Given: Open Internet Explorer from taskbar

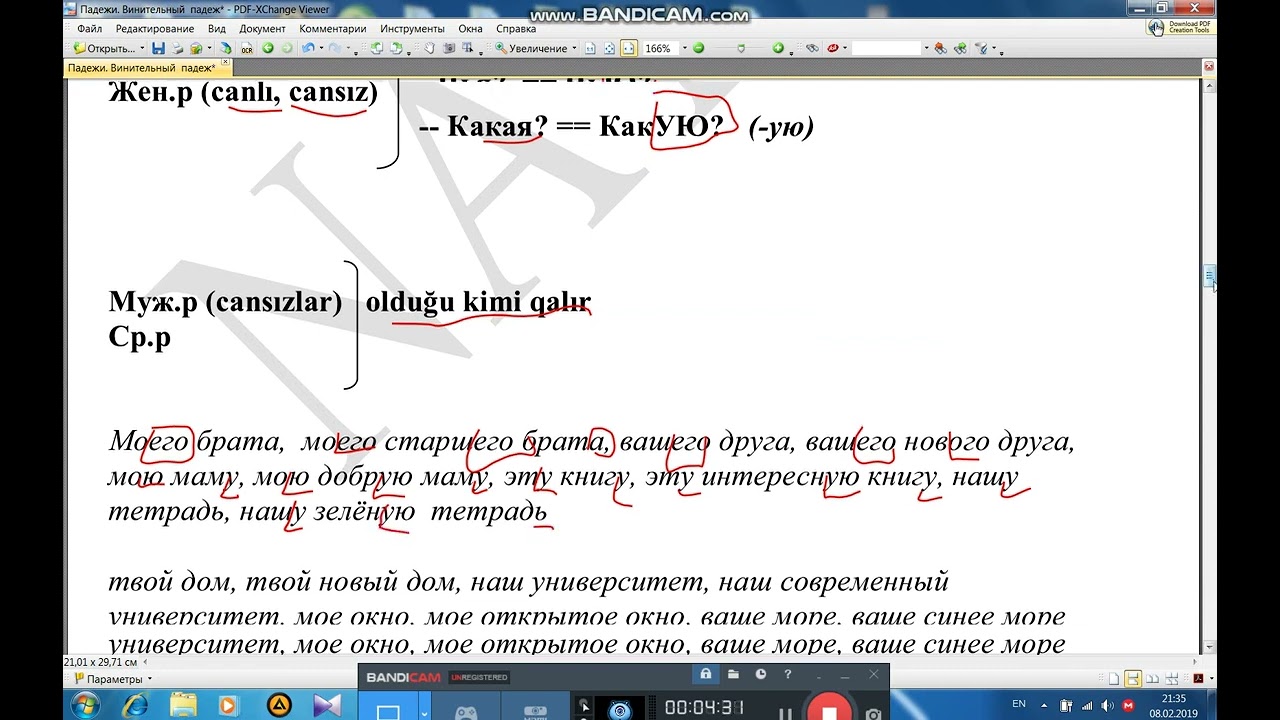Looking at the screenshot, I should click(x=135, y=706).
